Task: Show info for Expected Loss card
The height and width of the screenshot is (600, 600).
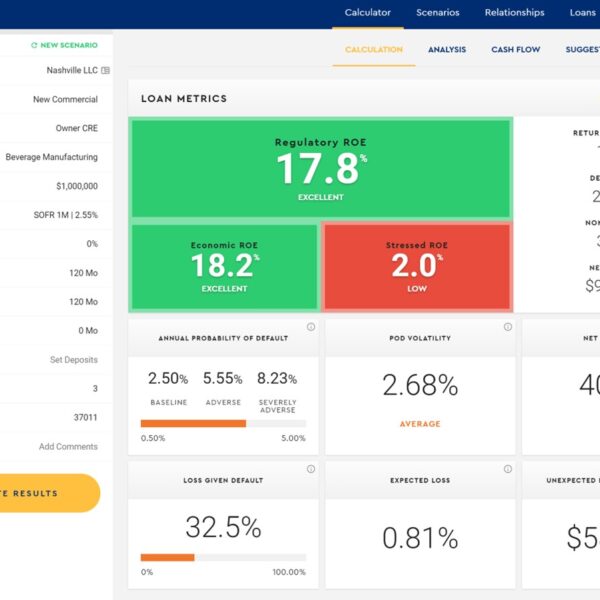Action: point(506,469)
